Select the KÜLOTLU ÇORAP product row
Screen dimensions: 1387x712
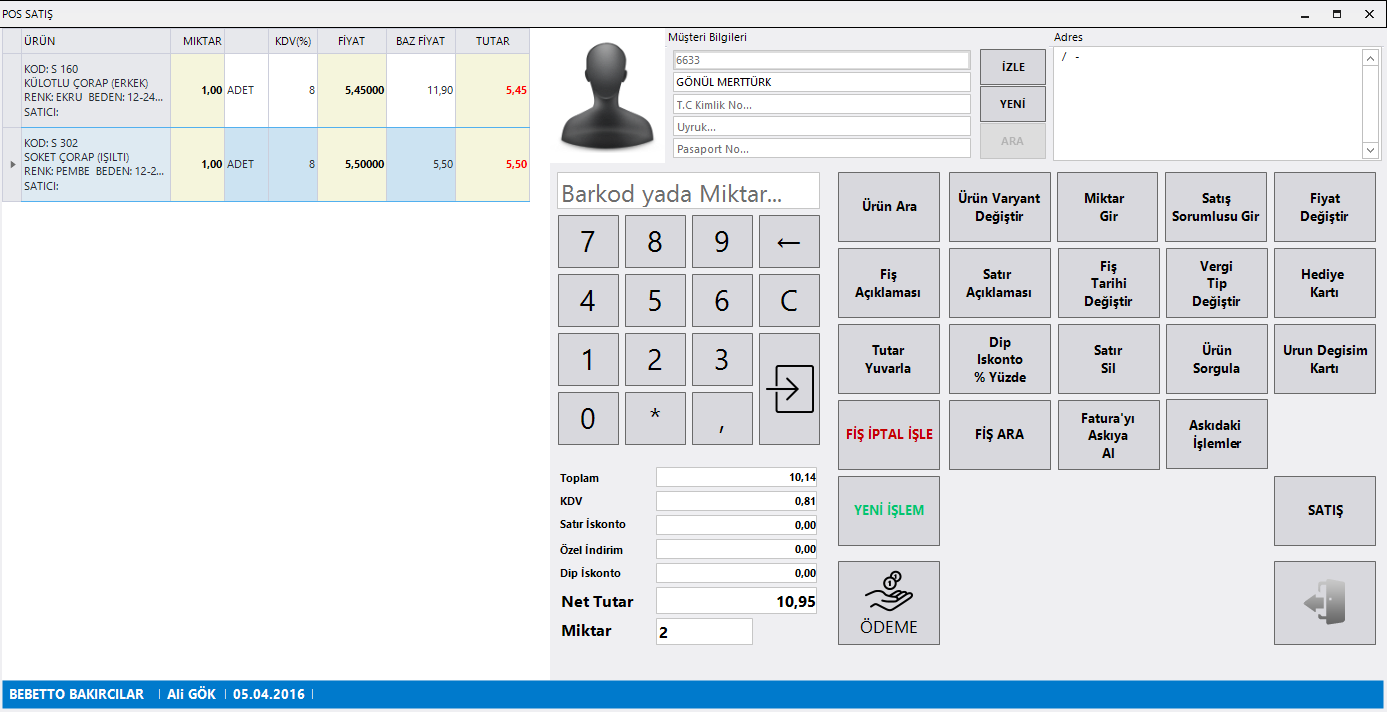[95, 90]
